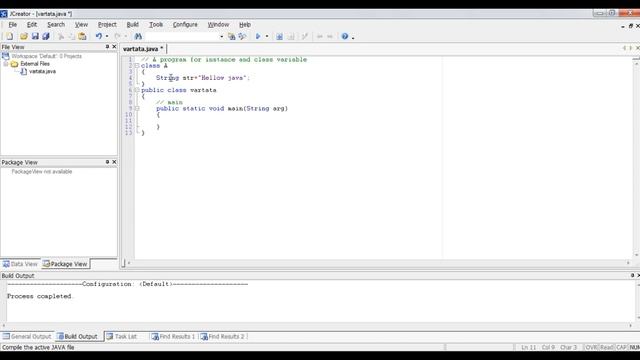
Task: Select the vartata.java editor tab
Action: point(143,49)
